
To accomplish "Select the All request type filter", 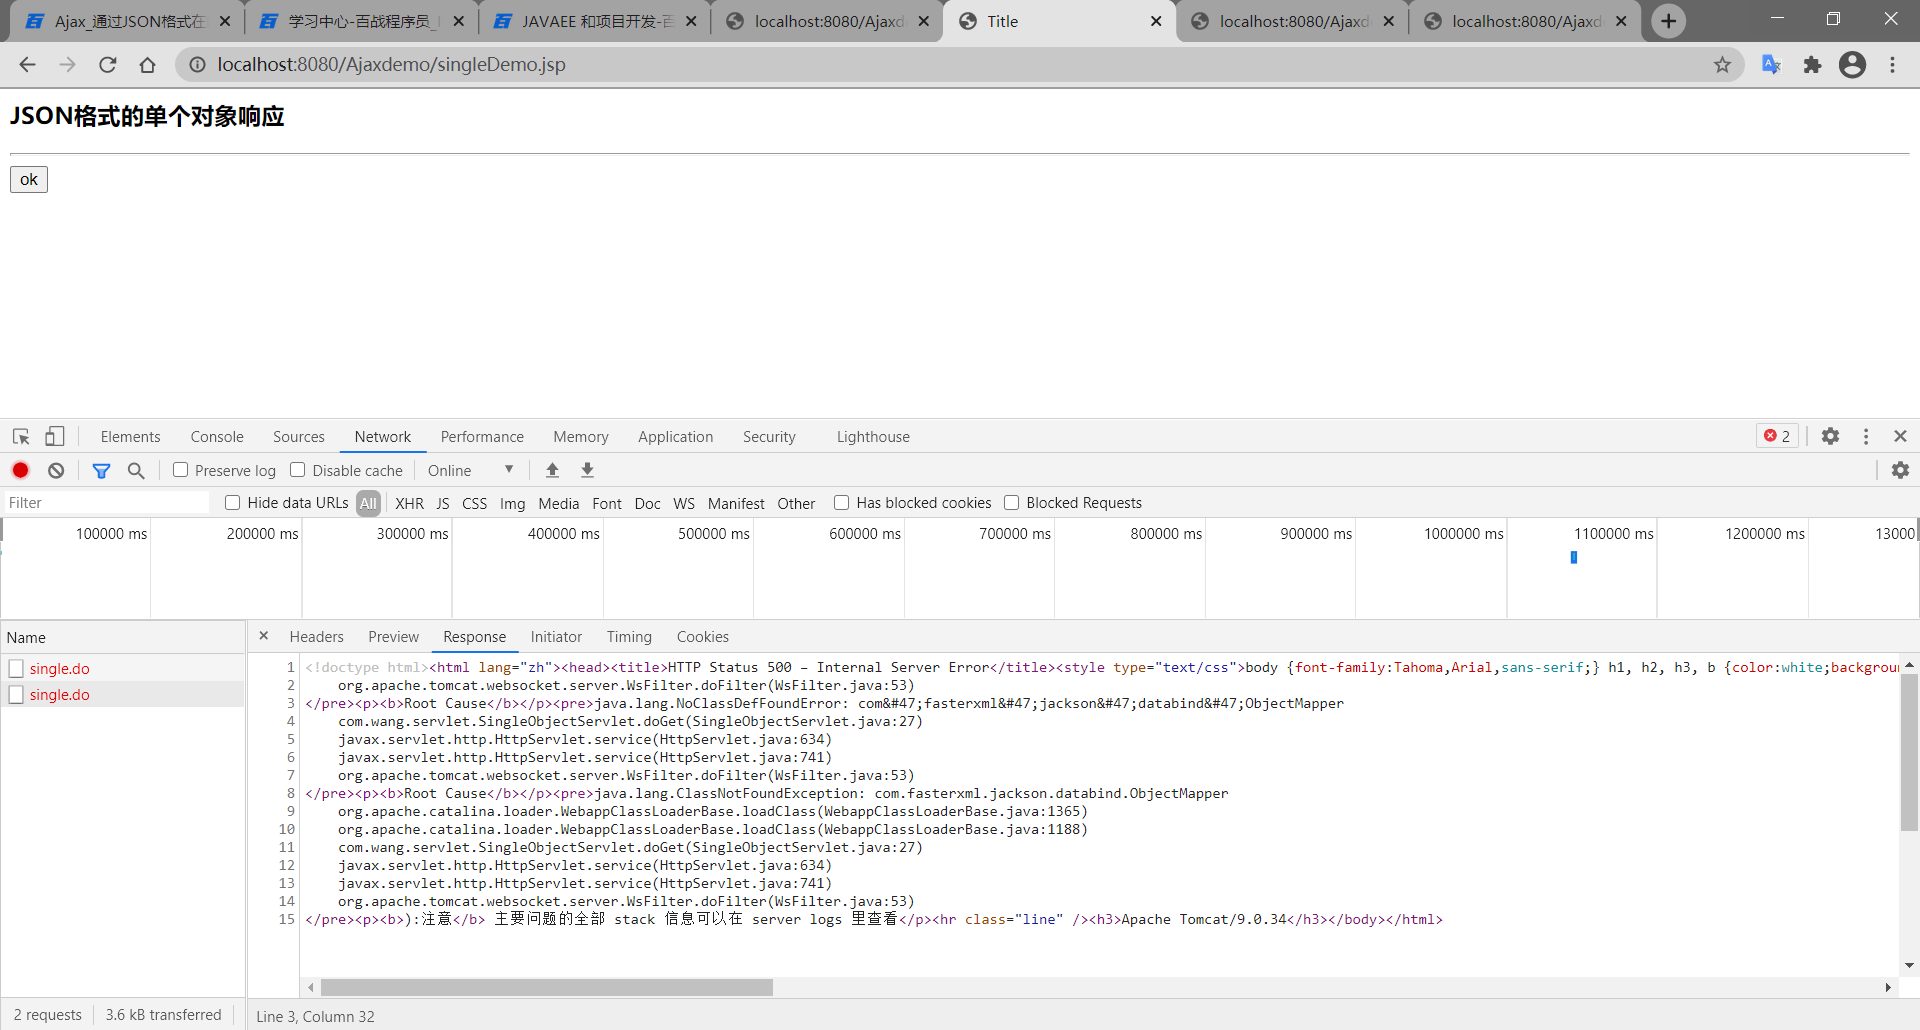I will [368, 503].
